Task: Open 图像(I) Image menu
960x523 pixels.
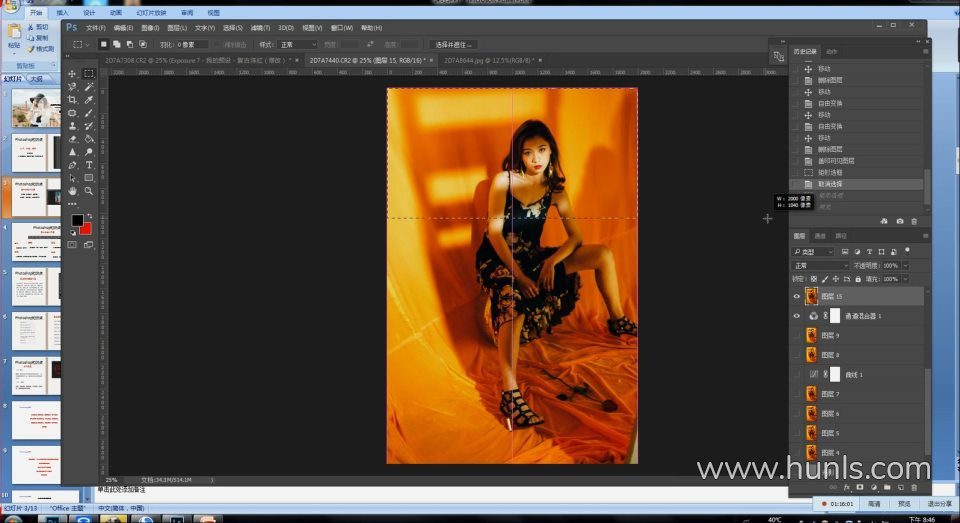Action: click(150, 28)
